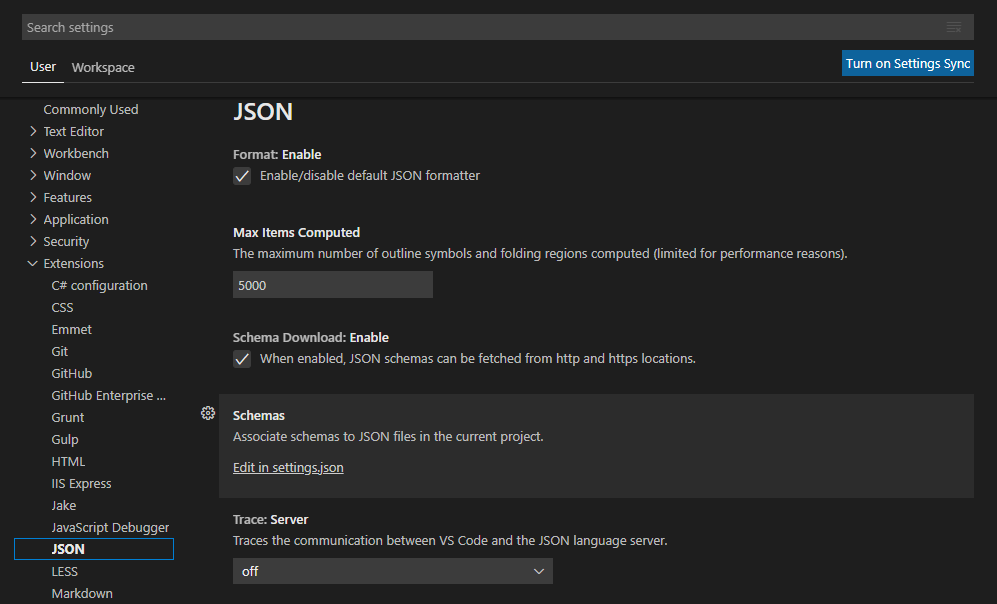
Task: Select Markdown under Extensions
Action: pyautogui.click(x=82, y=593)
